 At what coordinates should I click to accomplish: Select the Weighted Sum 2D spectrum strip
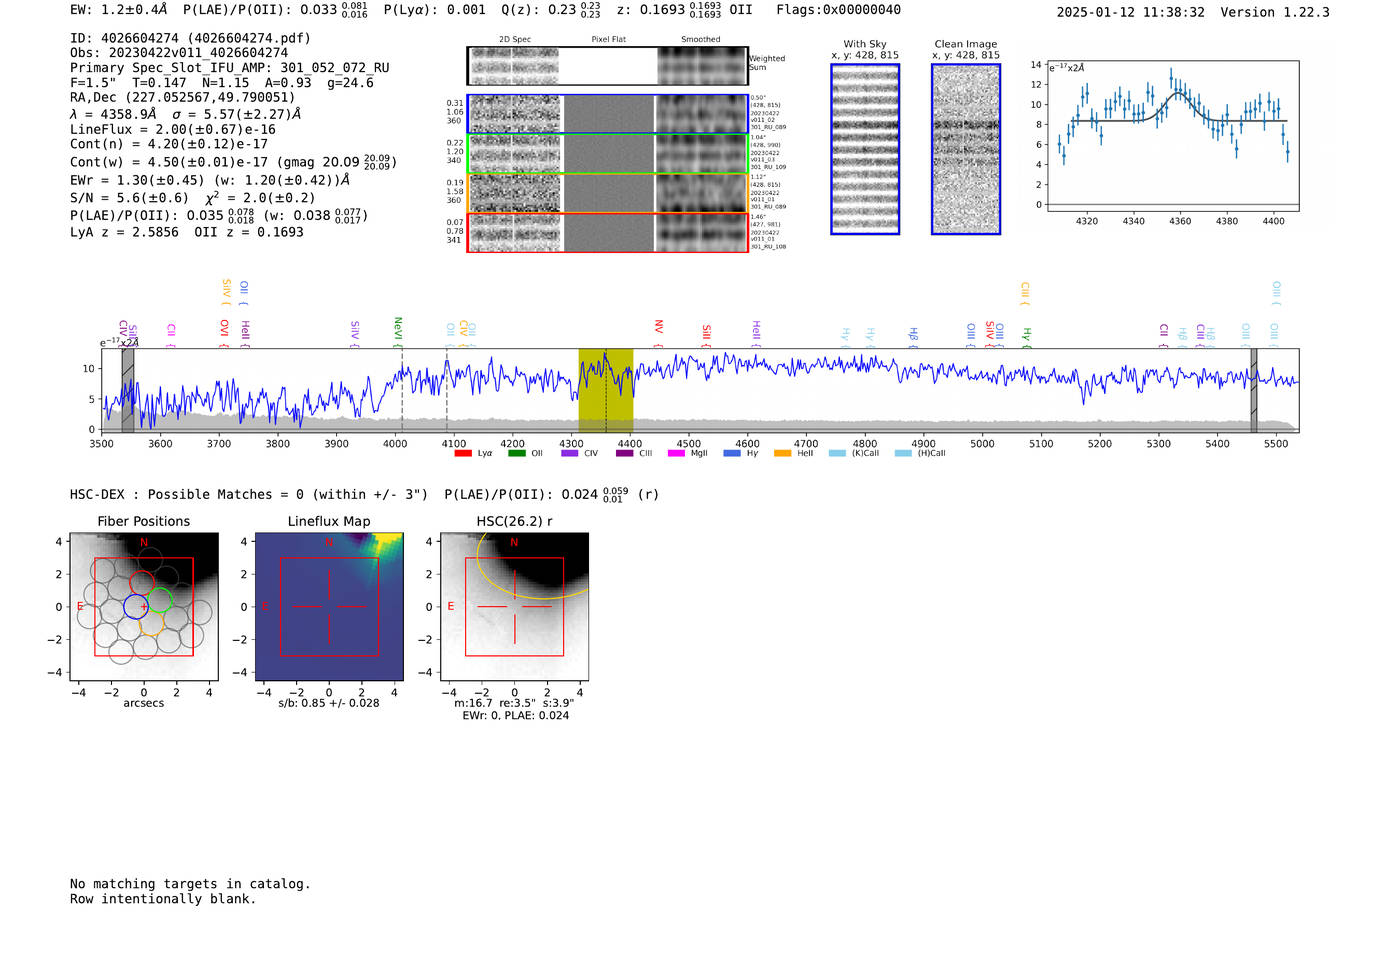coord(607,66)
